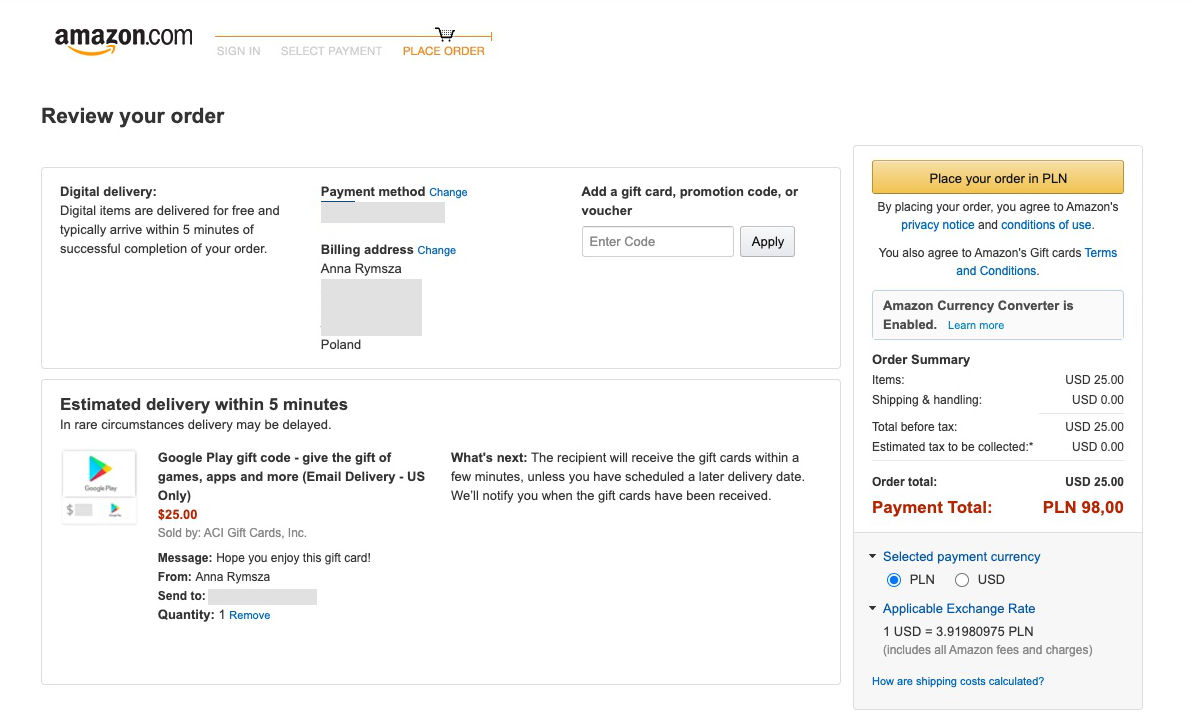1192x715 pixels.
Task: Change the billing address
Action: (436, 250)
